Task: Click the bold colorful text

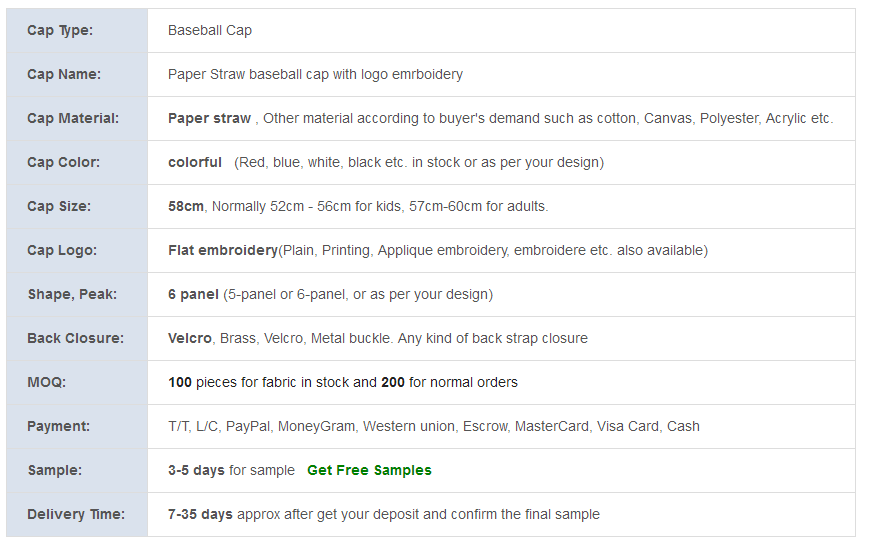Action: point(195,162)
